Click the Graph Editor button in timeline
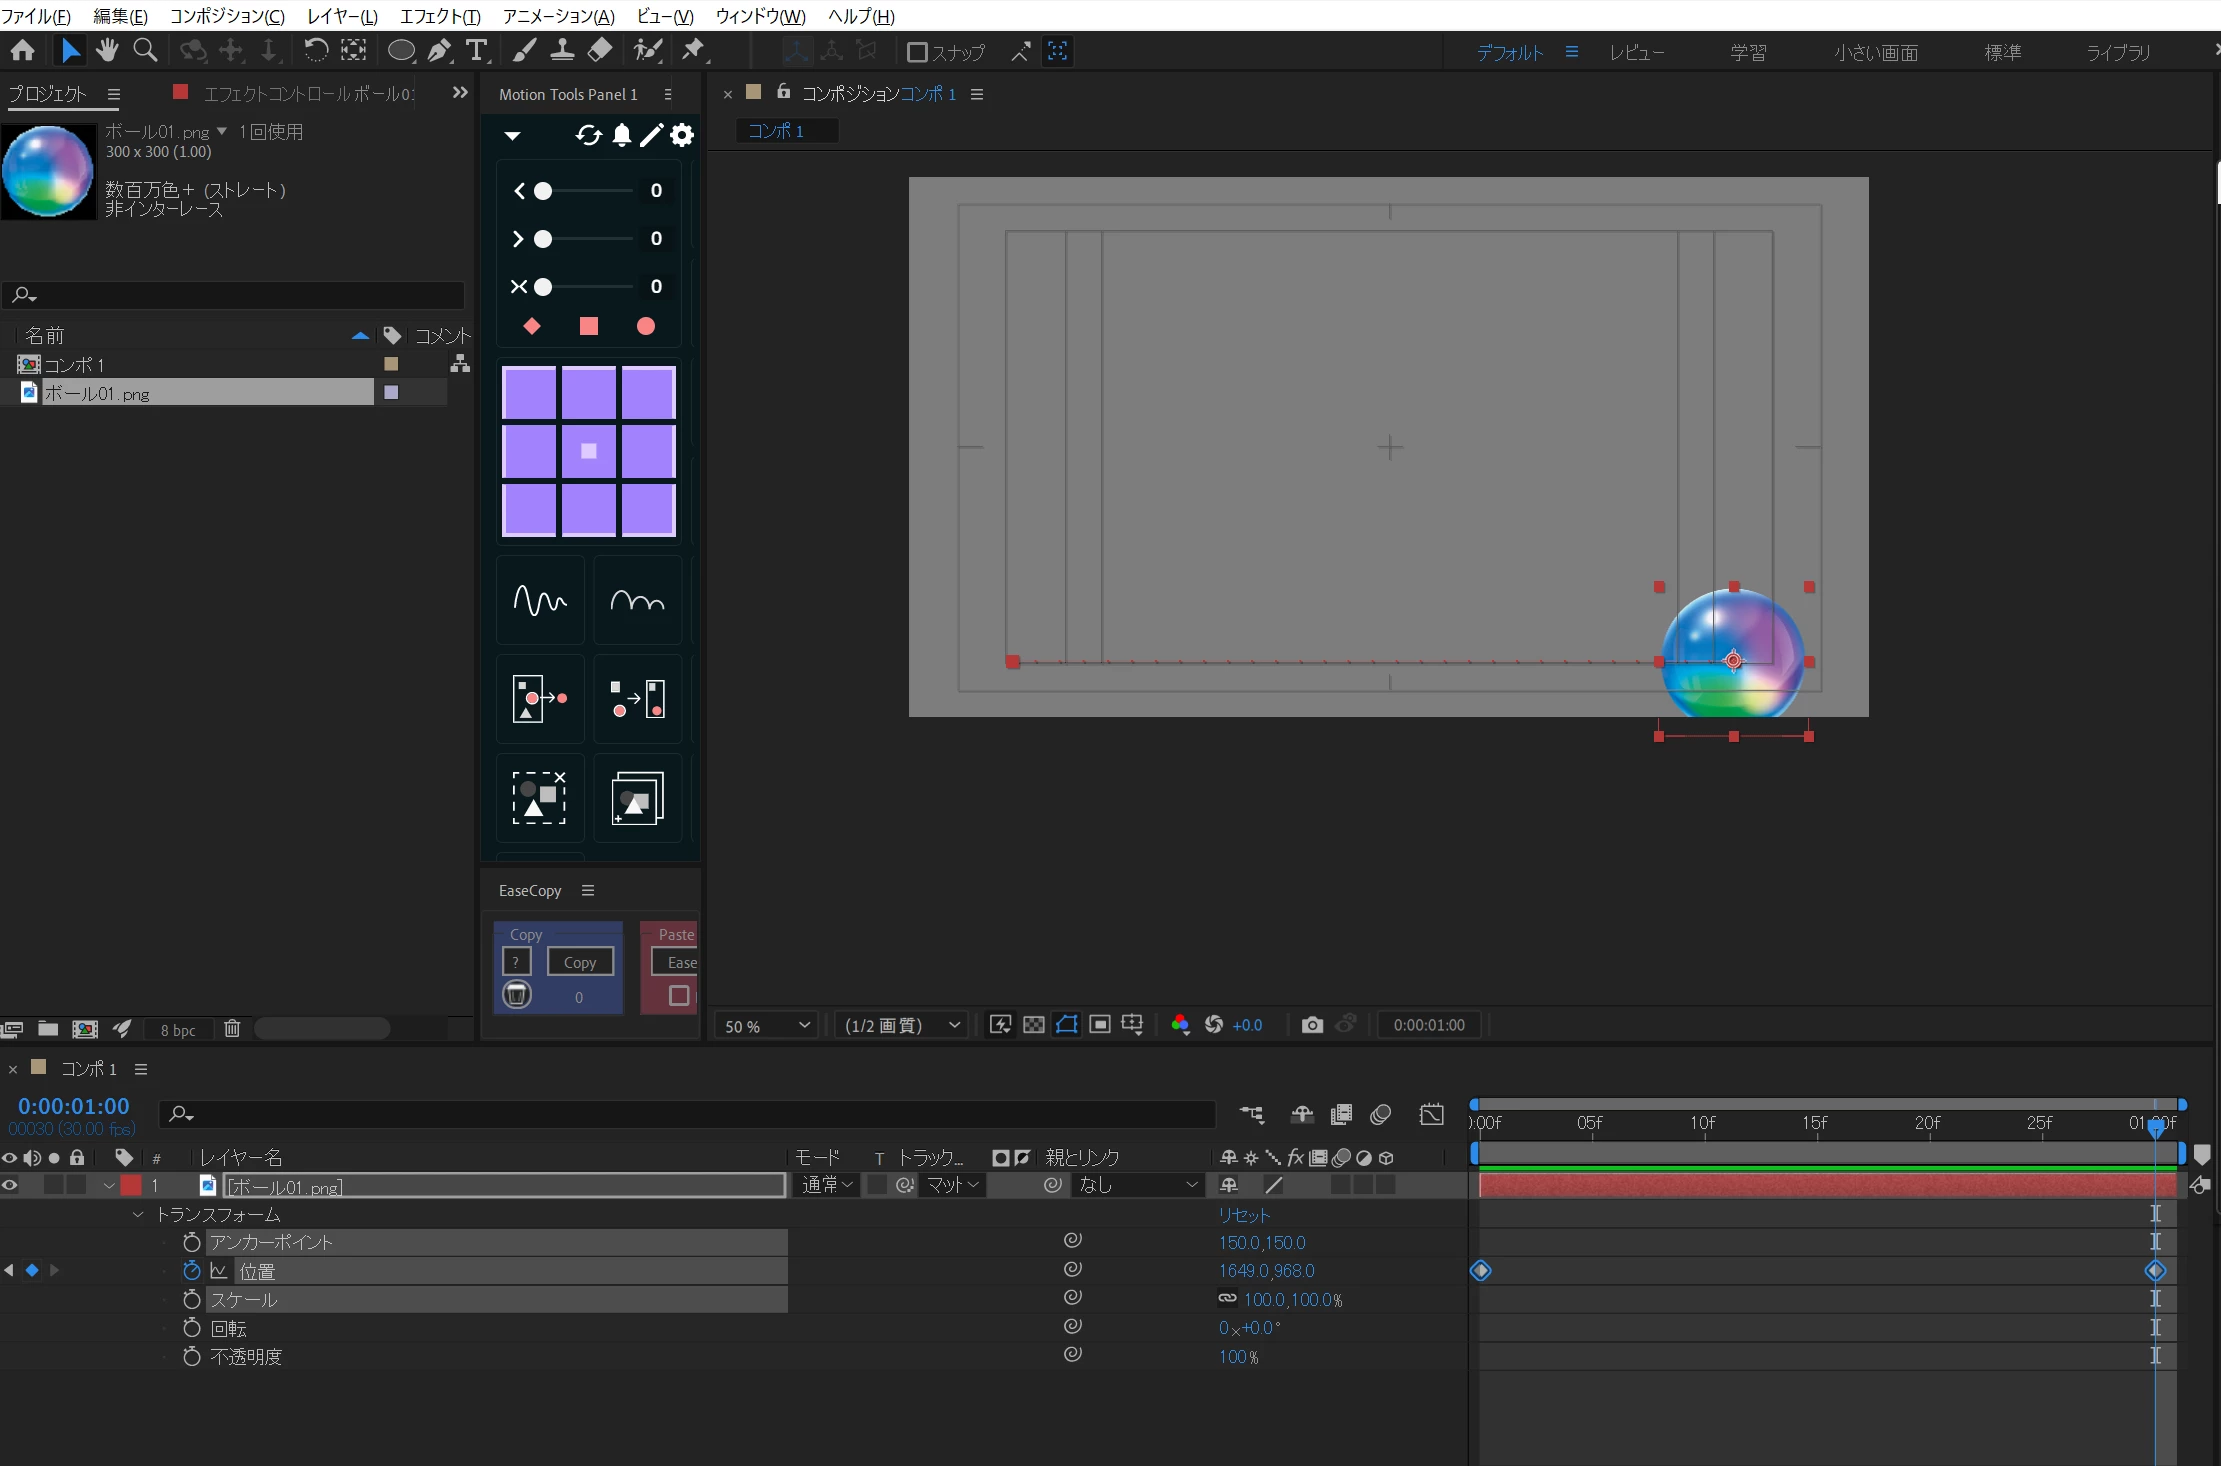Image resolution: width=2221 pixels, height=1466 pixels. coord(1431,1114)
